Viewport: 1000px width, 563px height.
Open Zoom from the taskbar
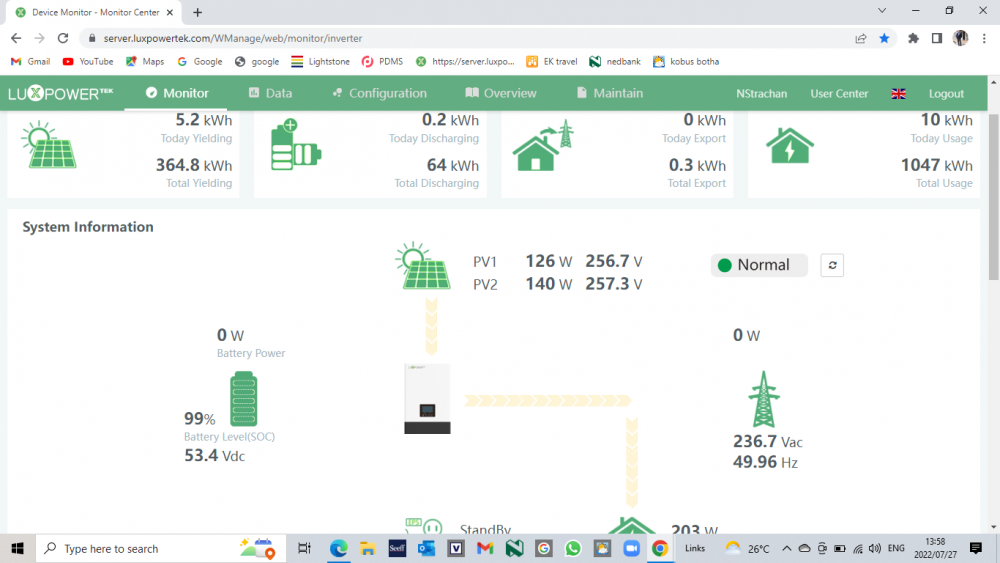pyautogui.click(x=631, y=548)
